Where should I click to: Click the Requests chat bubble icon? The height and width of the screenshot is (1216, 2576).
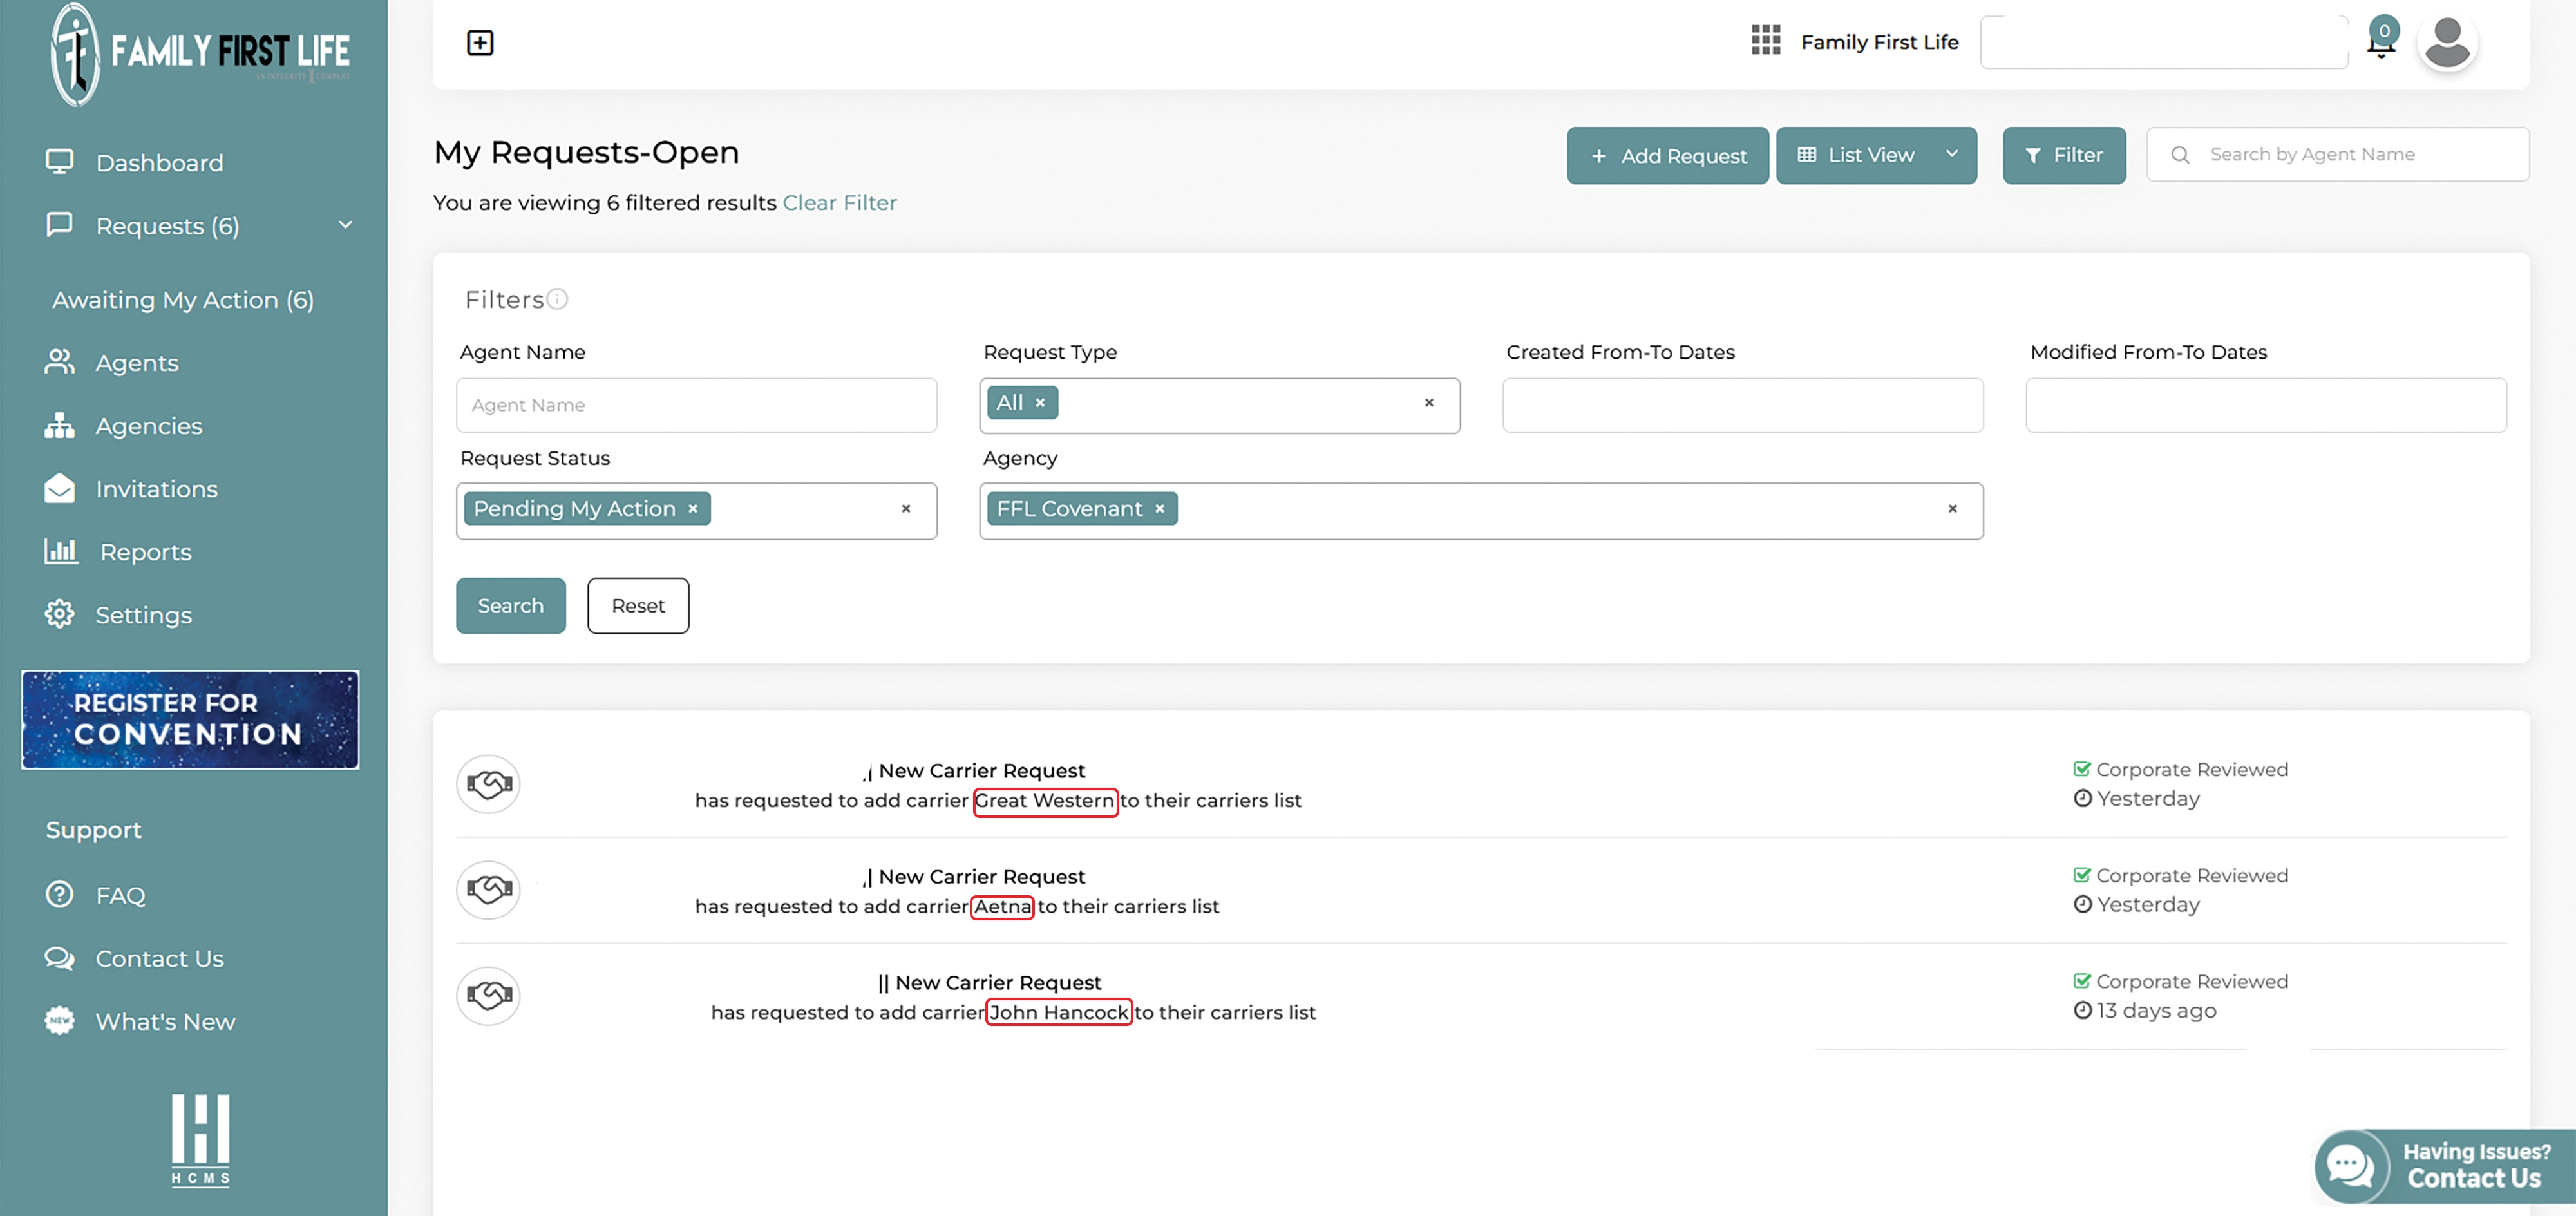point(59,225)
